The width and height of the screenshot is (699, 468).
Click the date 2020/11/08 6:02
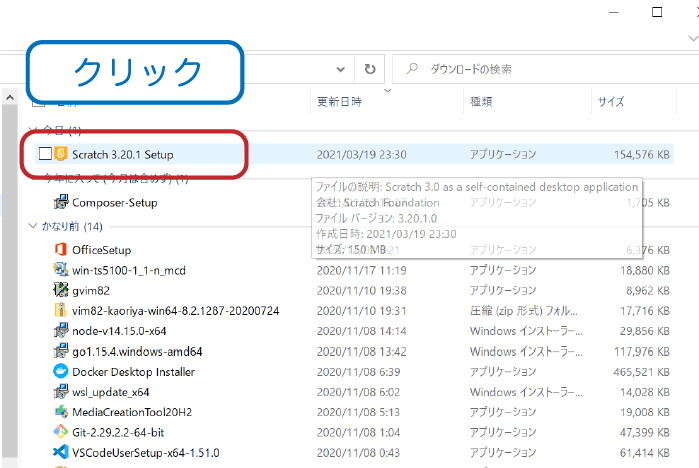click(x=358, y=392)
